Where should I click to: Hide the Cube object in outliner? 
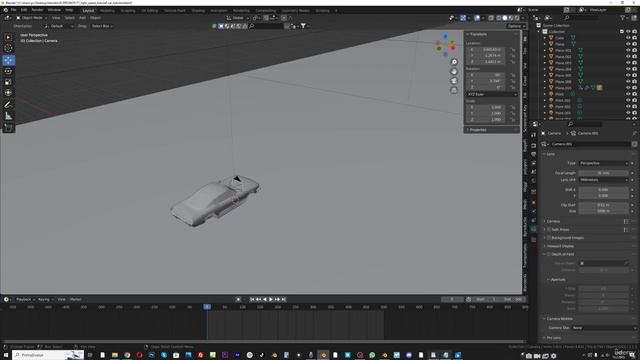(628, 38)
